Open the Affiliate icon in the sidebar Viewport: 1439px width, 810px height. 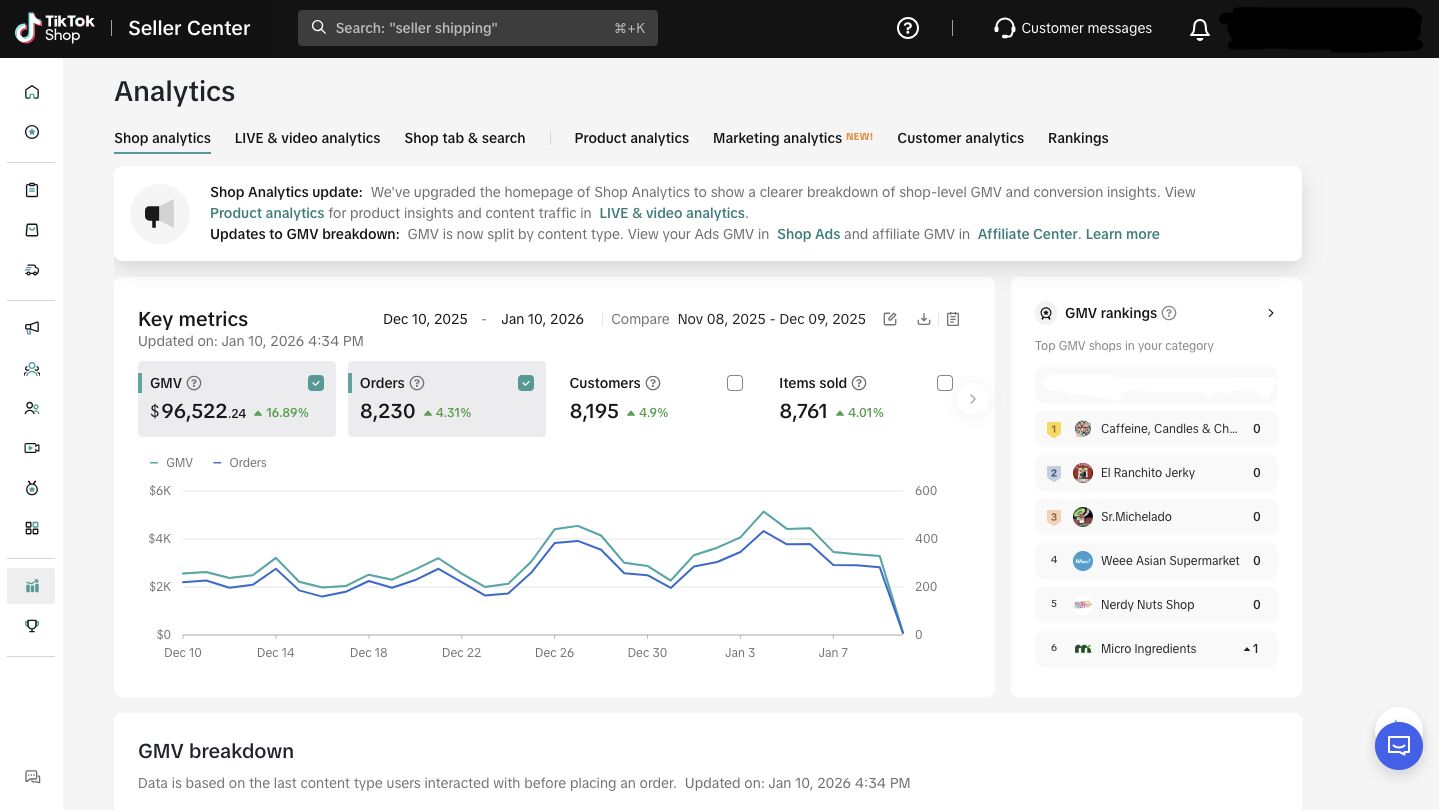pos(32,368)
